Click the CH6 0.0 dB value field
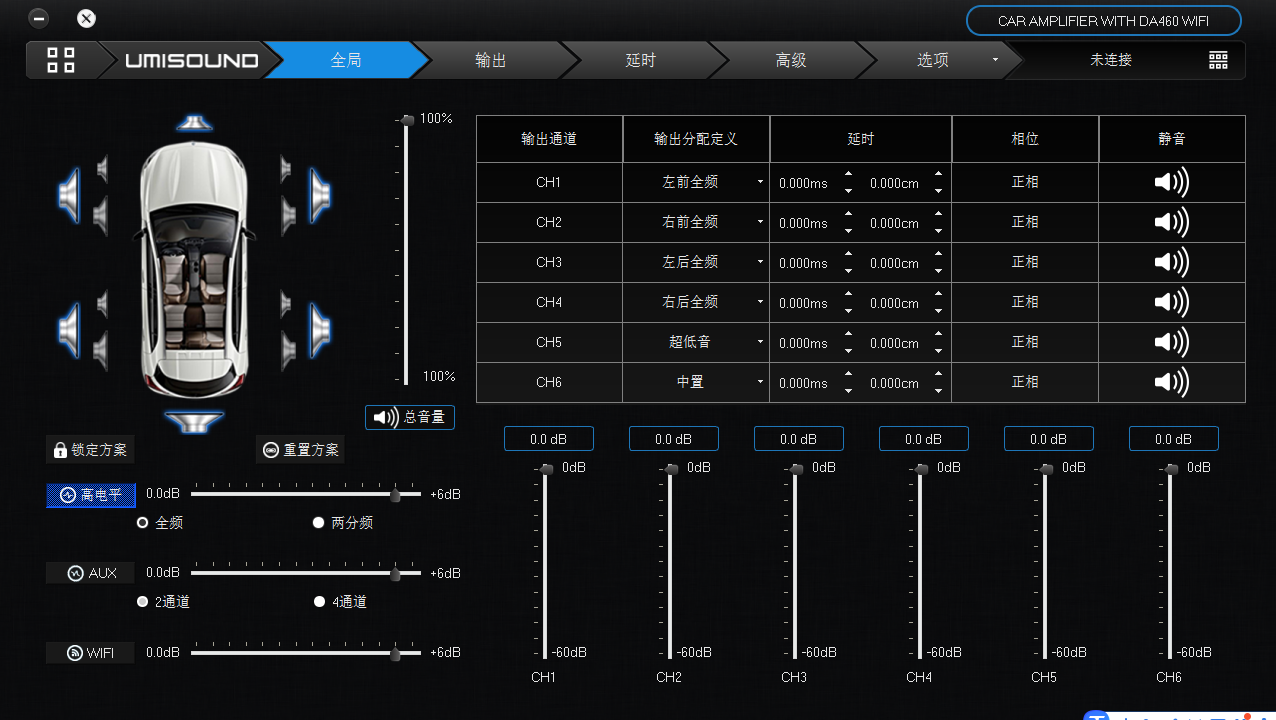 click(x=1173, y=439)
